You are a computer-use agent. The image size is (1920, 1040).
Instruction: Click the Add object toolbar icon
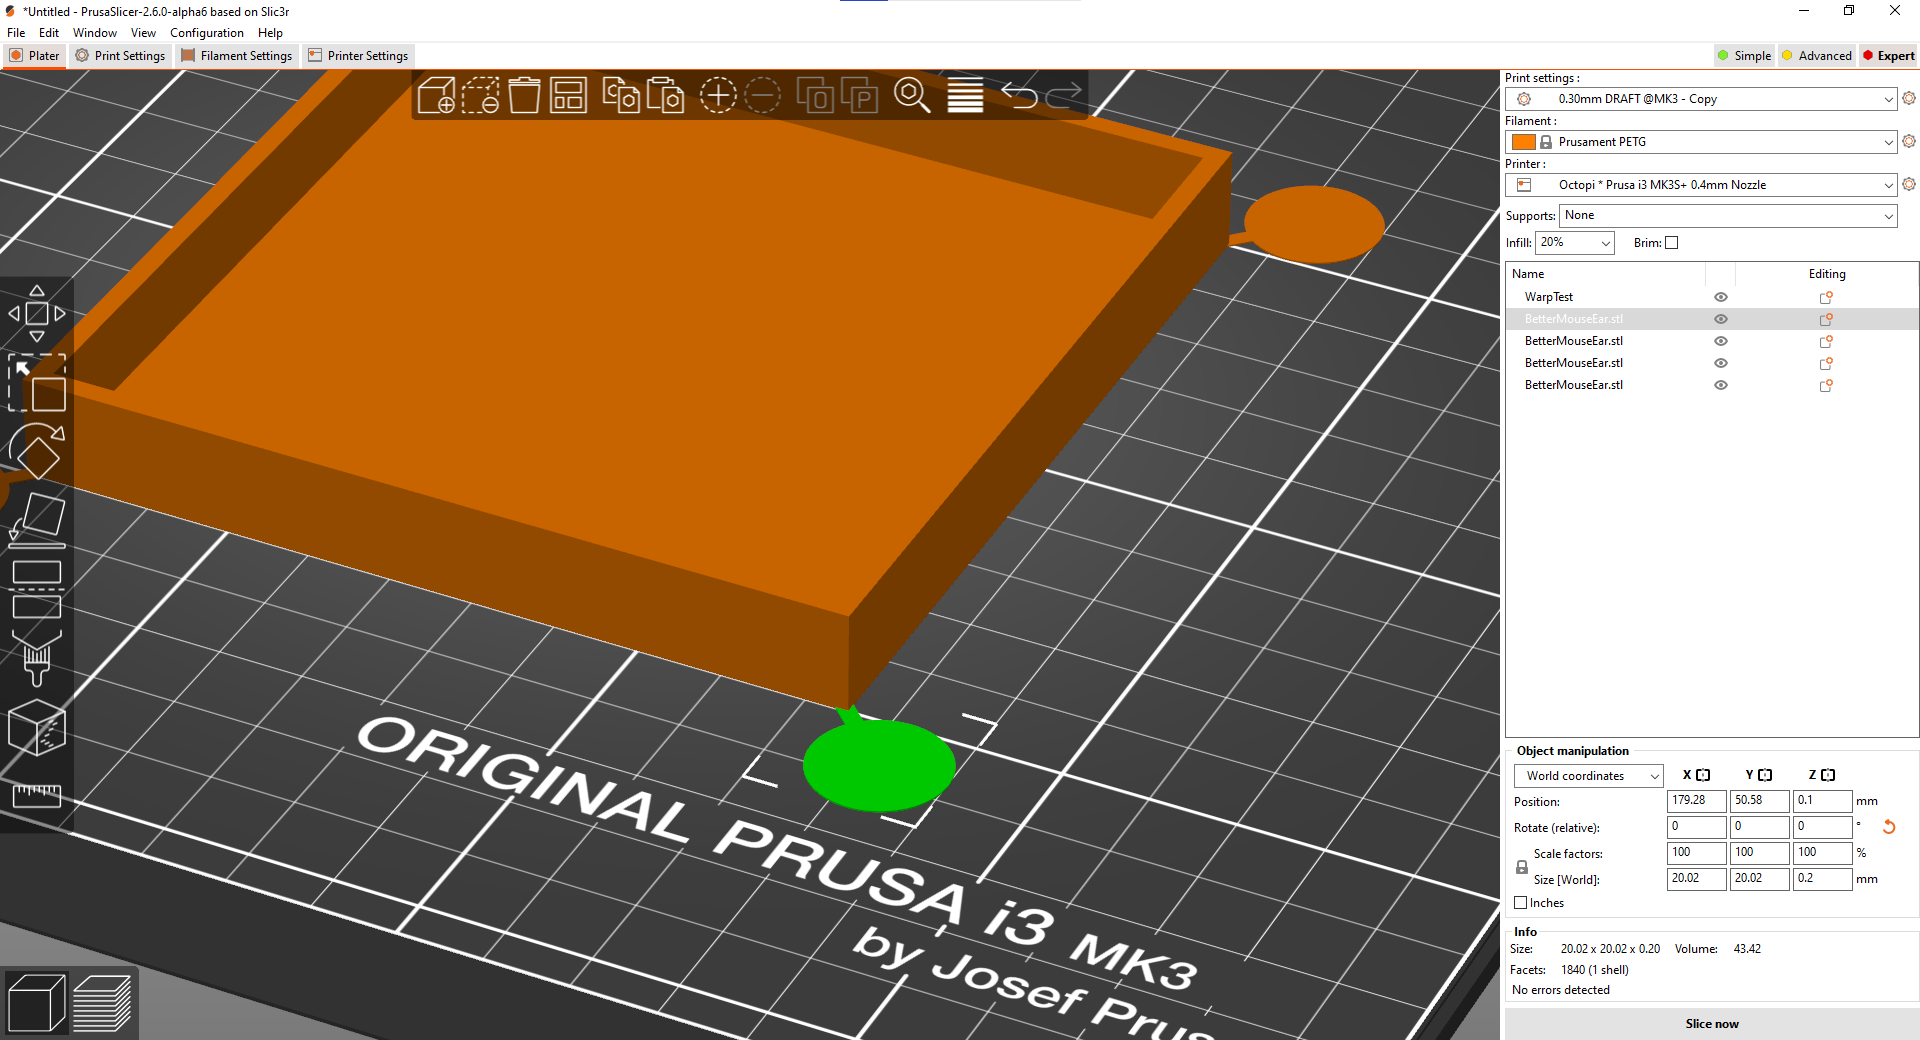(436, 96)
